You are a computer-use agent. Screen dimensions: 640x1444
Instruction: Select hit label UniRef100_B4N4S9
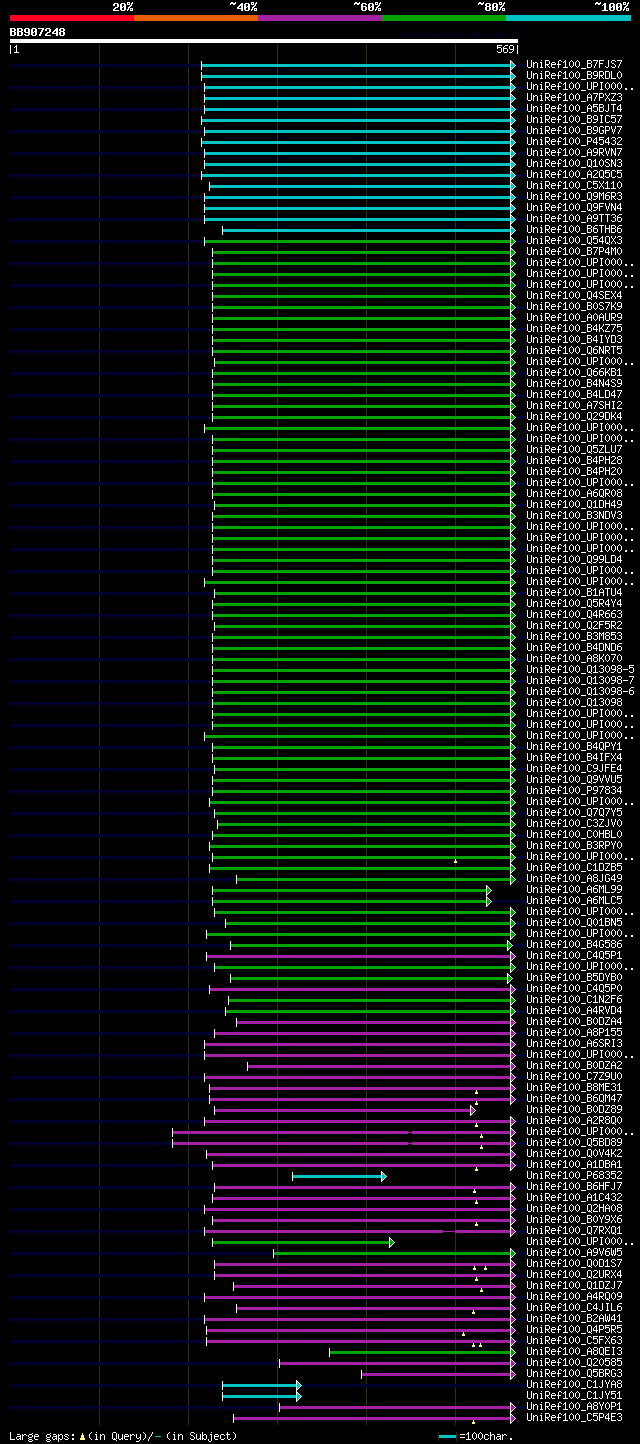tap(574, 383)
